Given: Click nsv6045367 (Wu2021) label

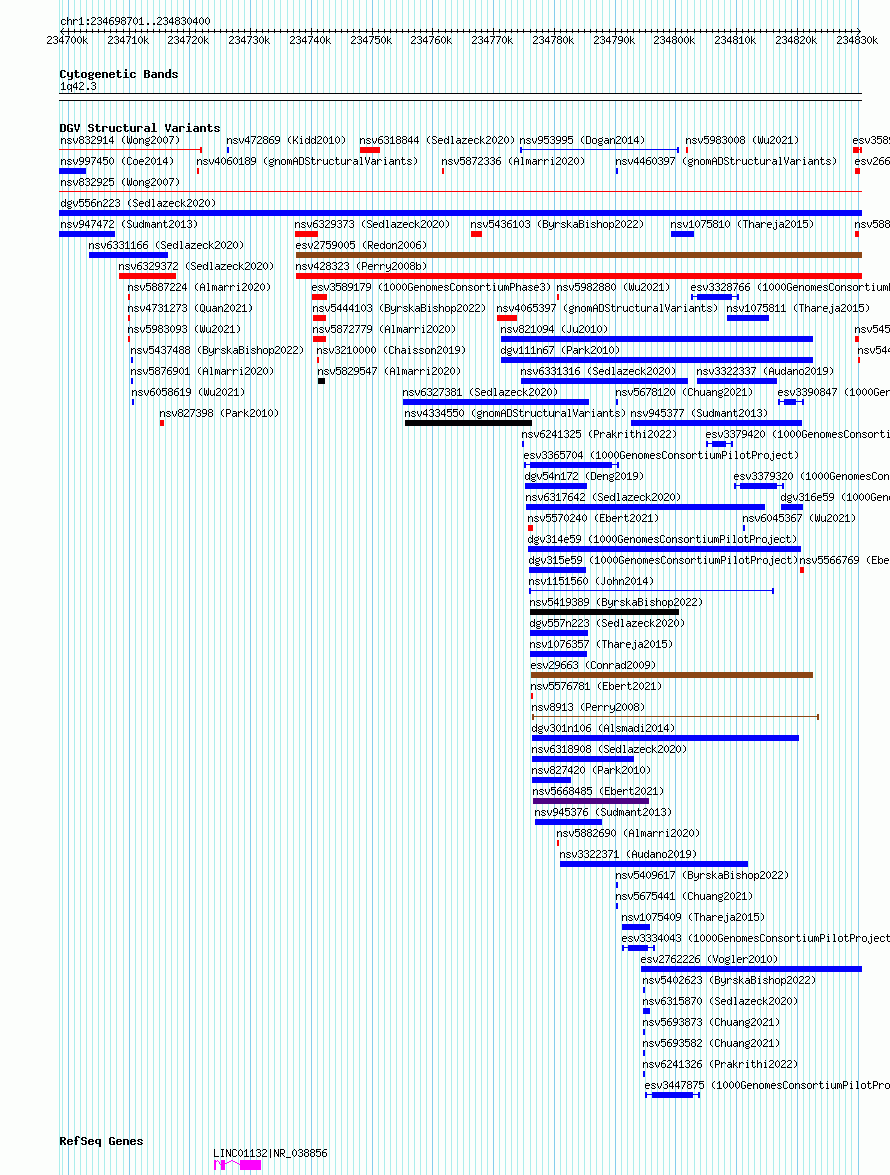Looking at the screenshot, I should coord(799,518).
